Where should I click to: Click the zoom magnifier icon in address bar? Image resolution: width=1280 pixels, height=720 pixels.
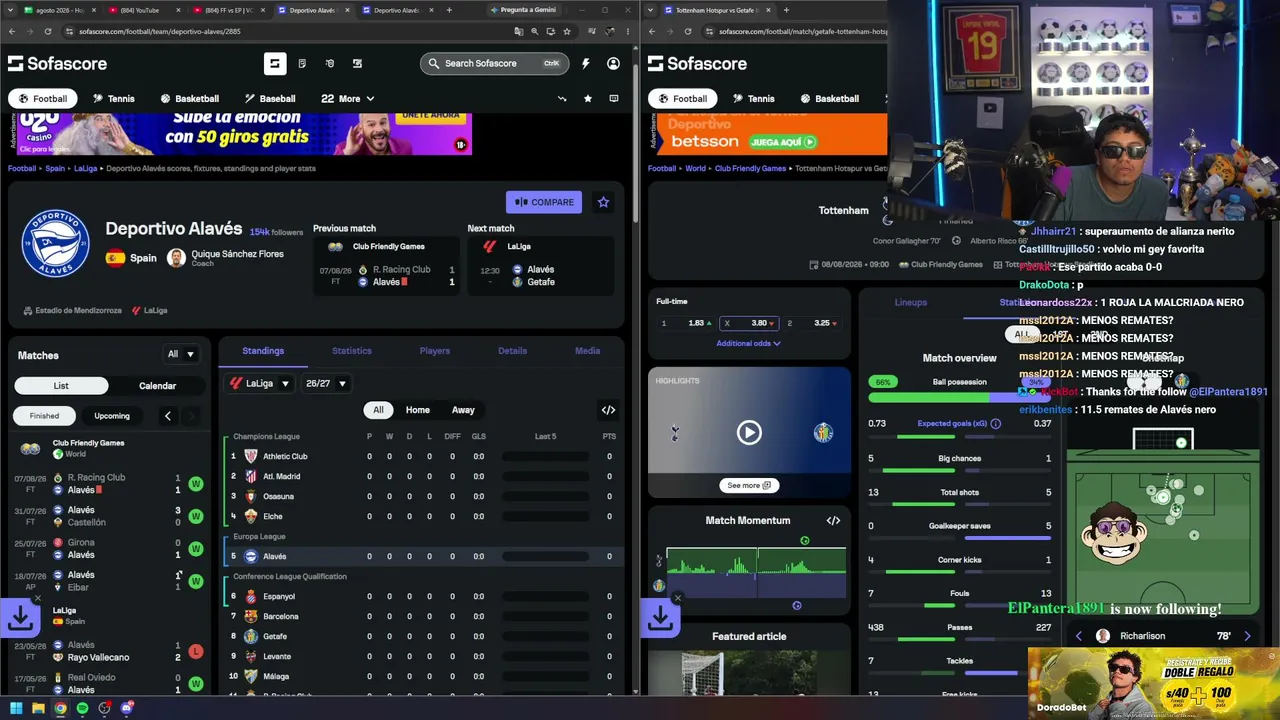coord(535,31)
